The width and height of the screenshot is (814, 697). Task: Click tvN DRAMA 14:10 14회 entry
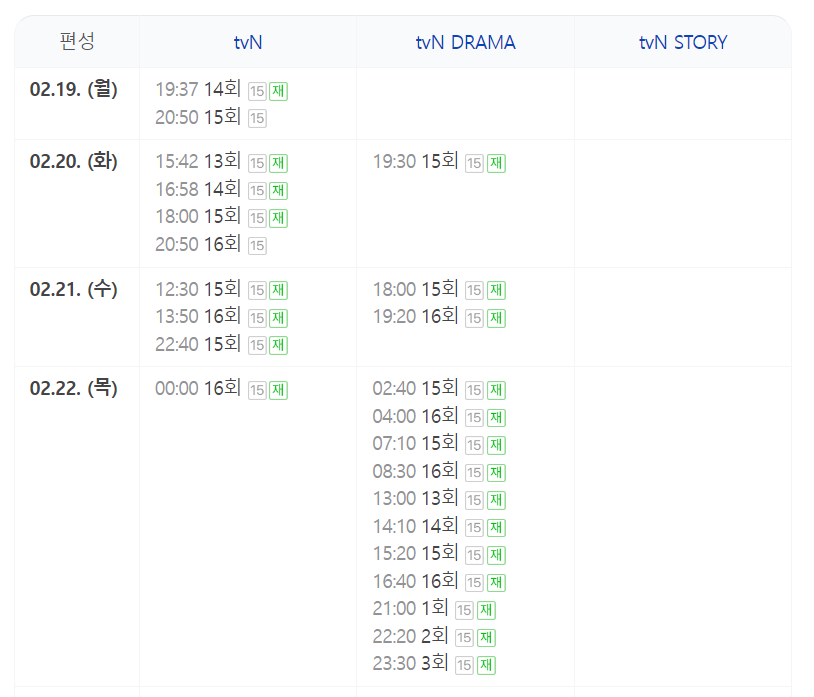[x=439, y=526]
